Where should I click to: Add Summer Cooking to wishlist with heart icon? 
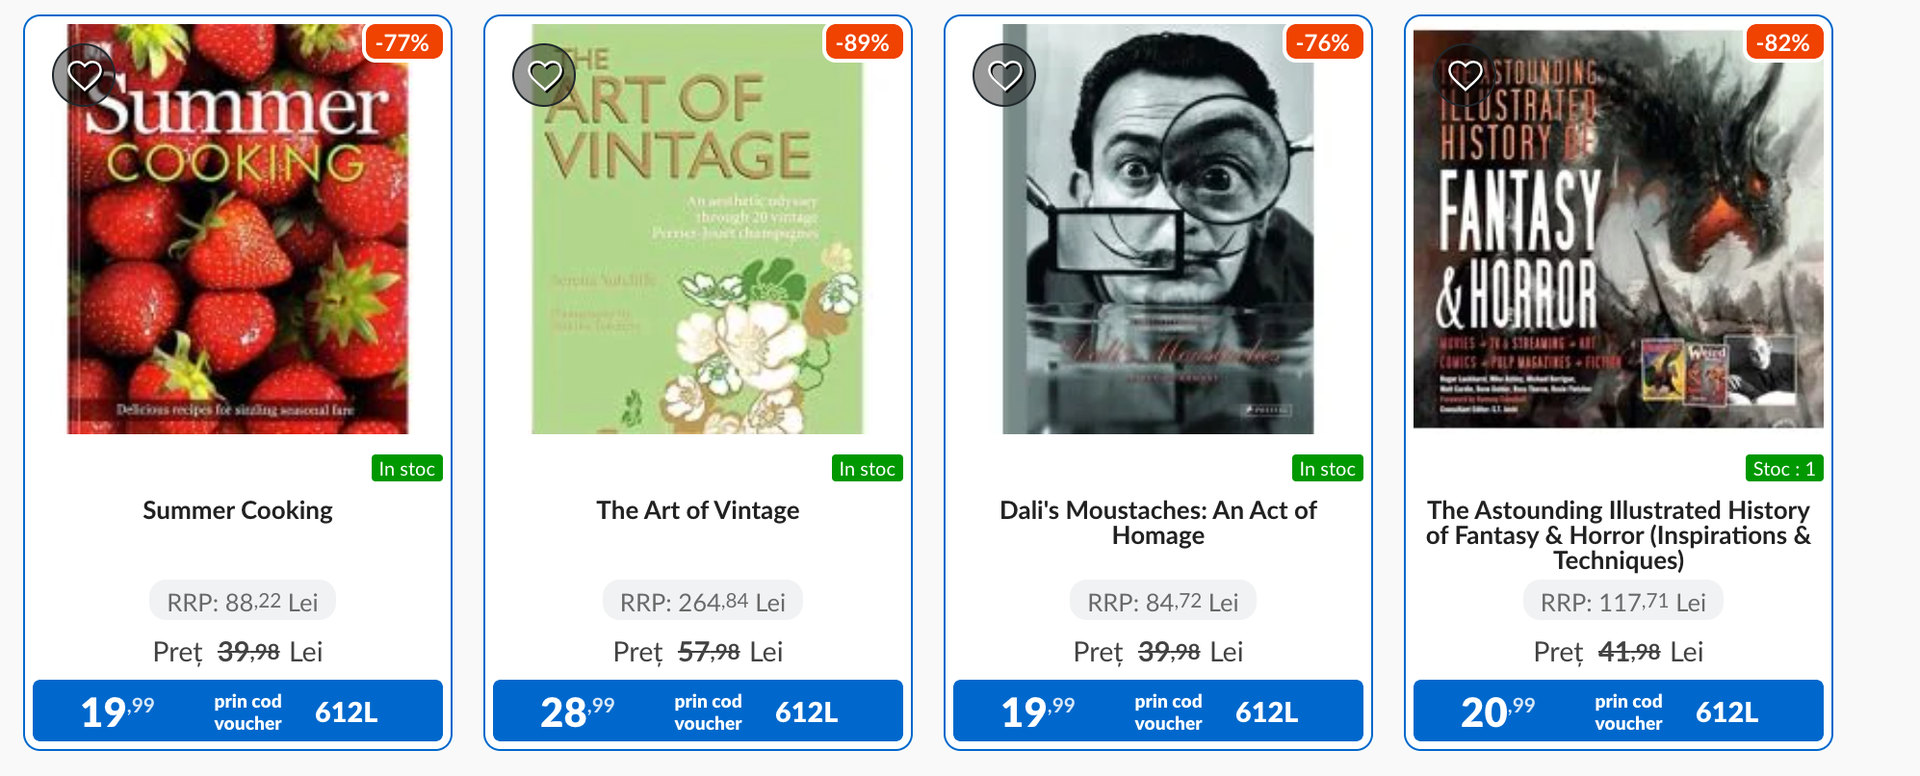[84, 75]
